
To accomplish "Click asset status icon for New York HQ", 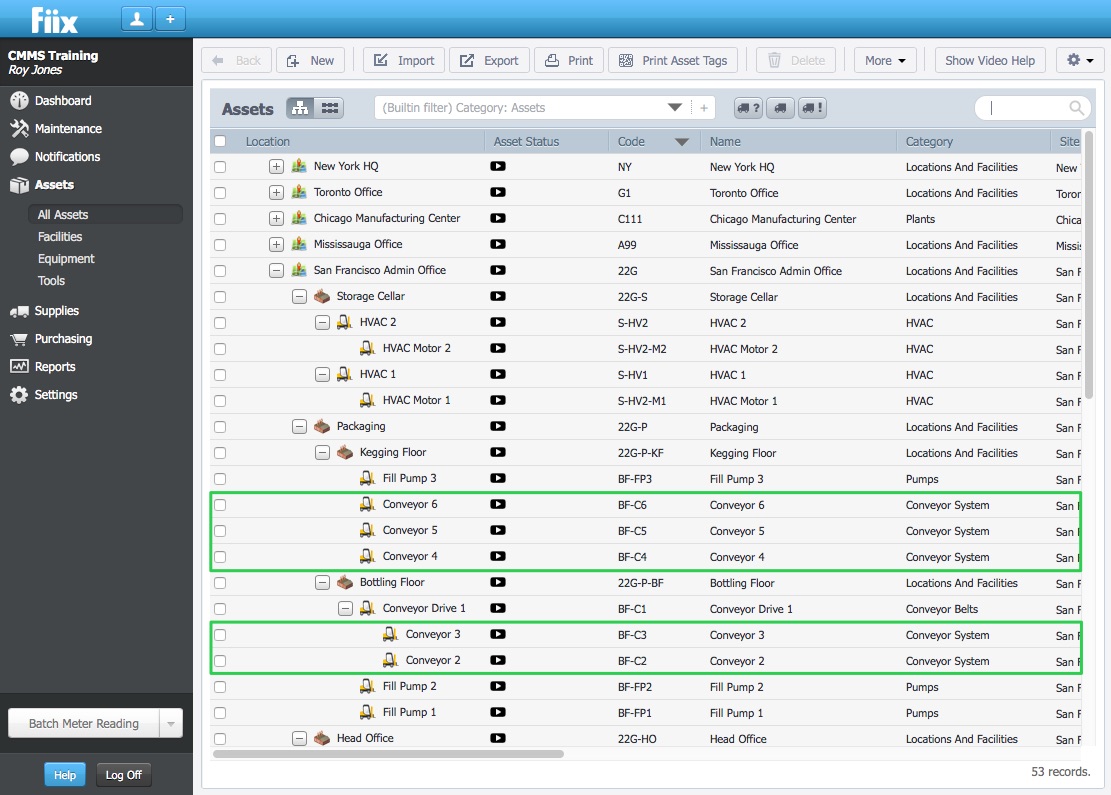I will pyautogui.click(x=498, y=167).
